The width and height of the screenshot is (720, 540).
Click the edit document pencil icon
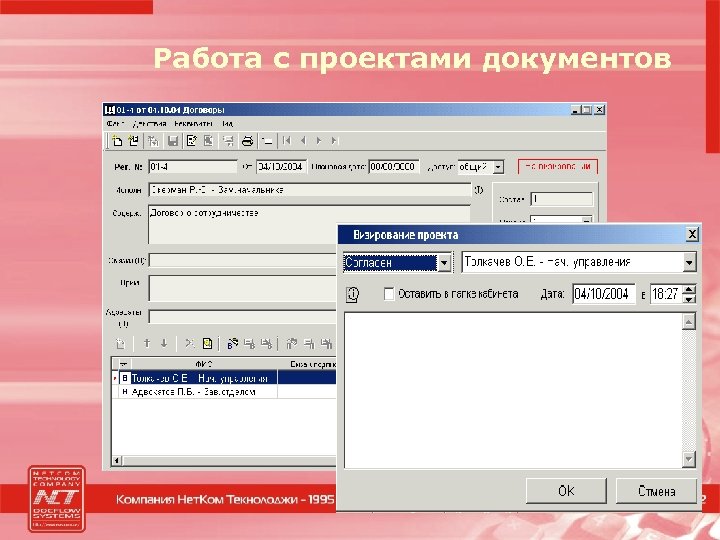click(192, 141)
